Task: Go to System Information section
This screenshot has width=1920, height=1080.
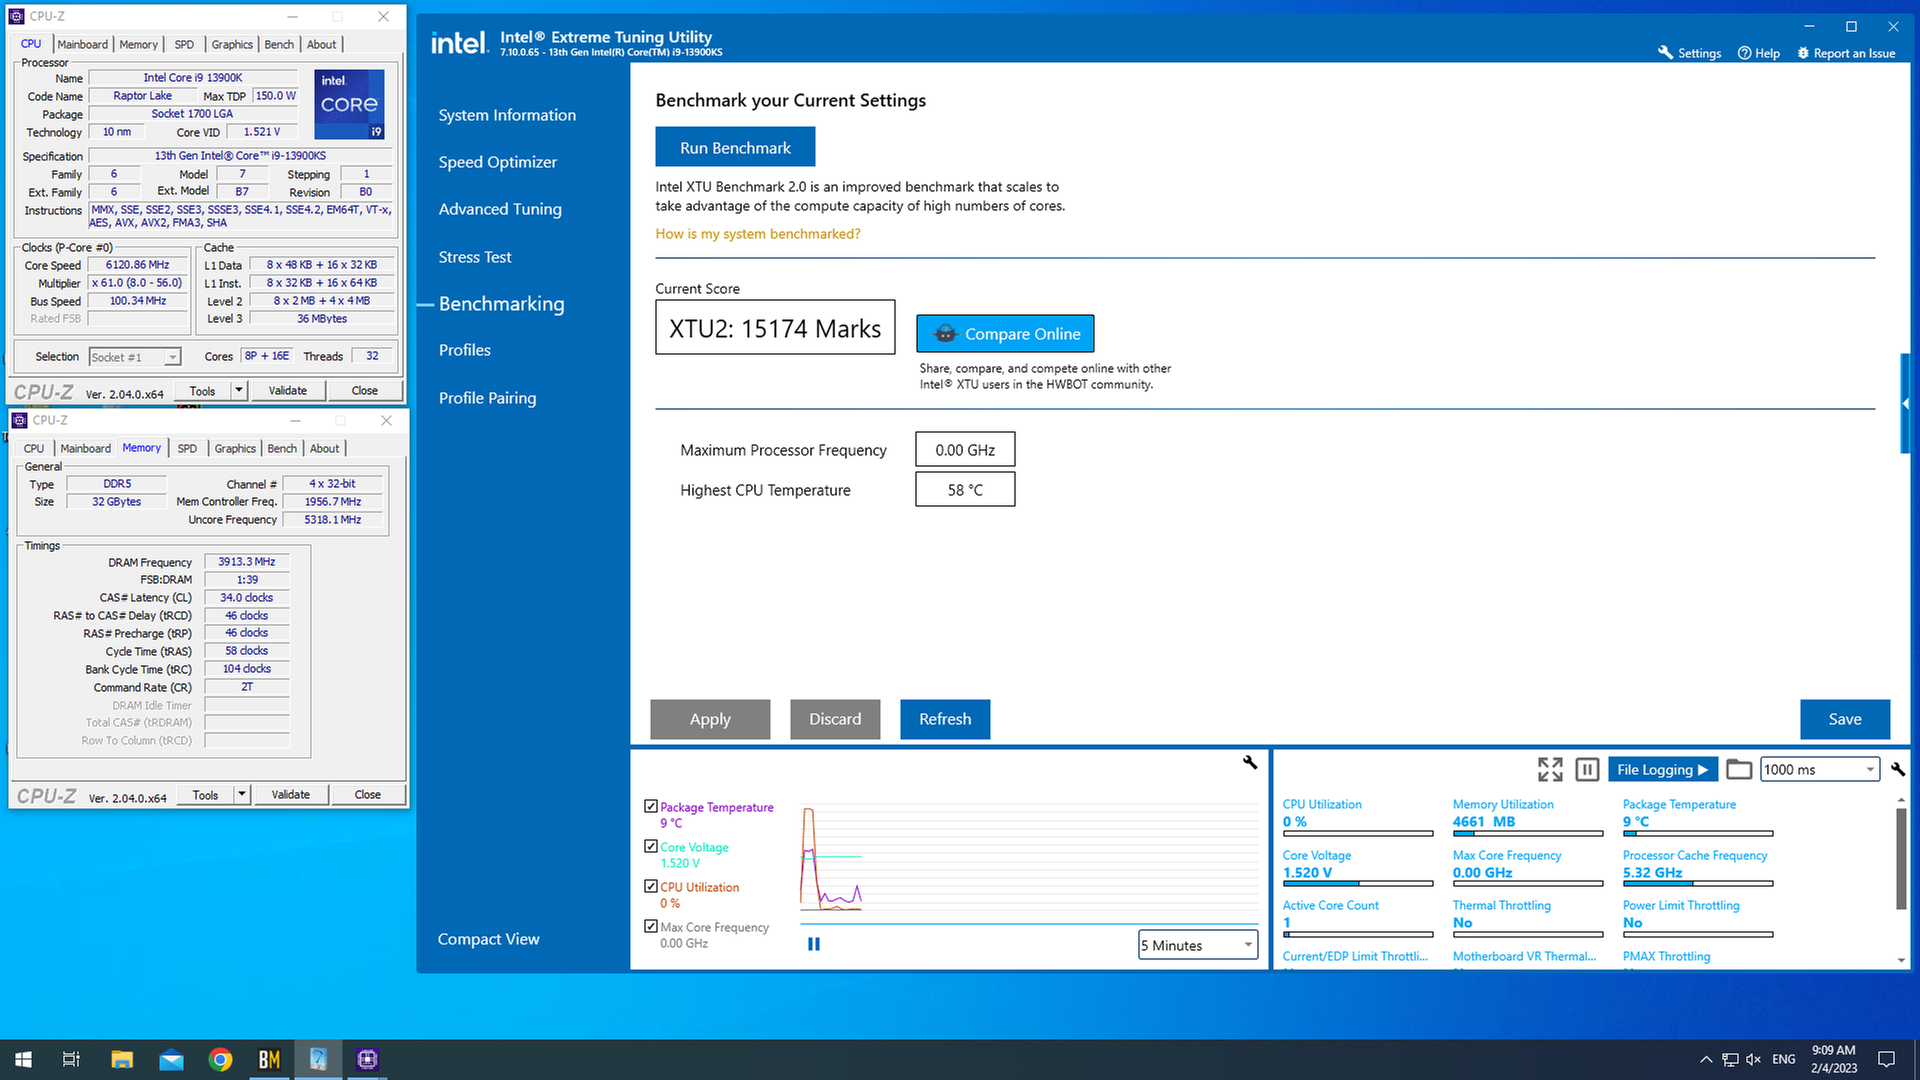Action: [507, 115]
